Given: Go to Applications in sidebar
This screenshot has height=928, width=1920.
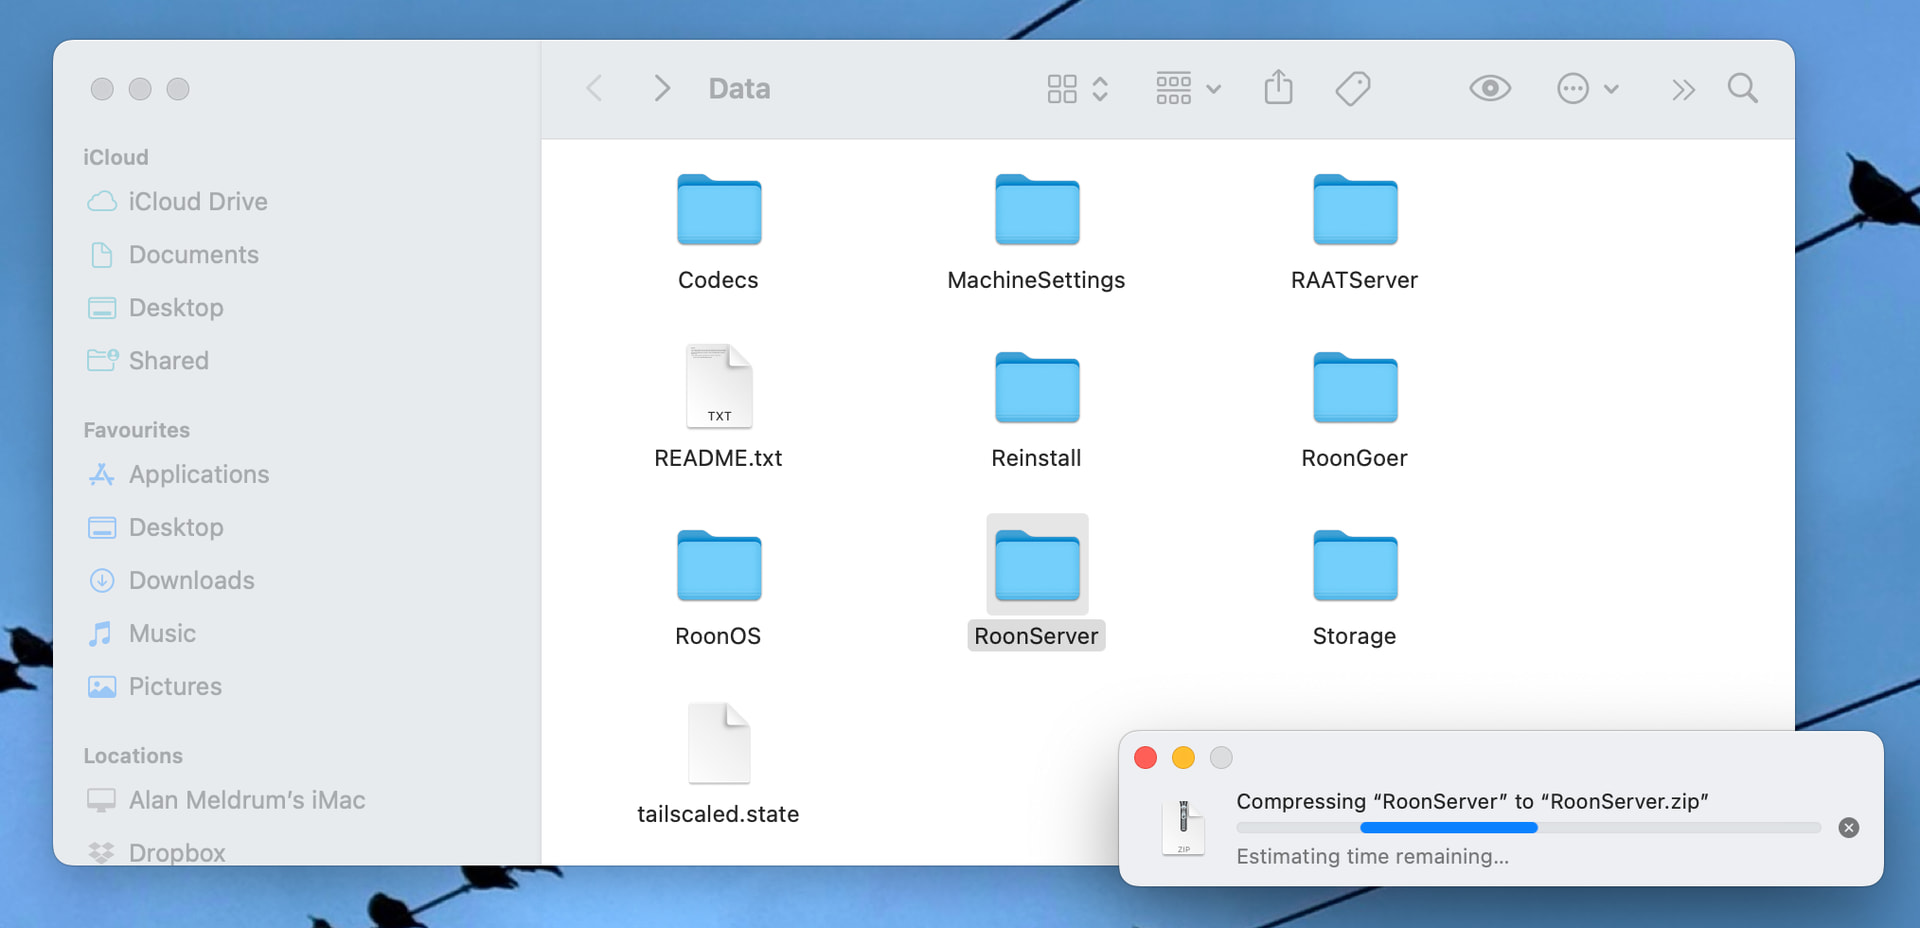Looking at the screenshot, I should coord(198,474).
